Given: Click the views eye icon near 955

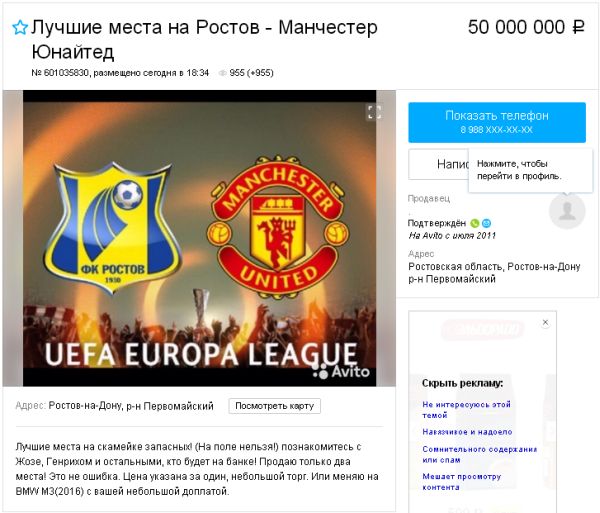Looking at the screenshot, I should click(222, 73).
